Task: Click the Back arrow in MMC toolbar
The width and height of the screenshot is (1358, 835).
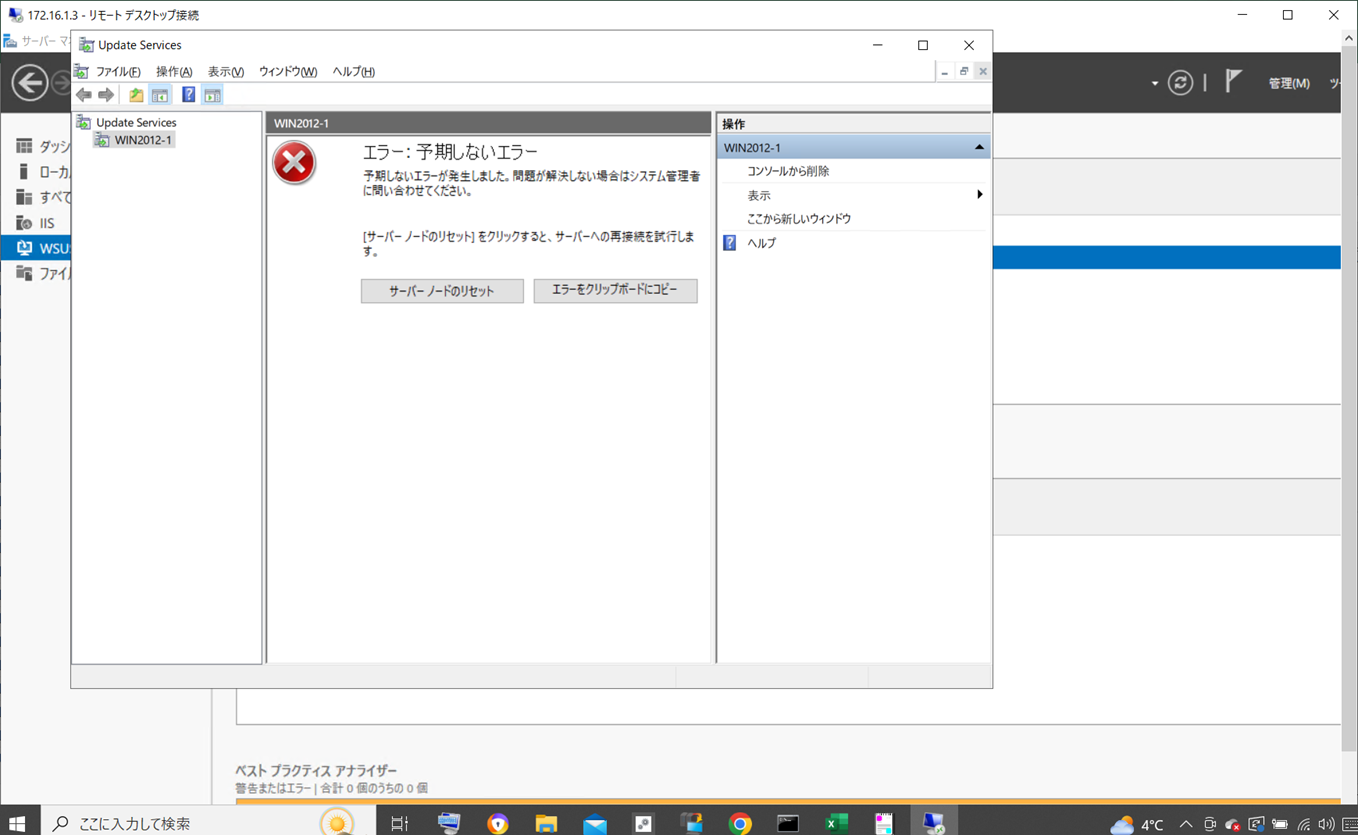Action: coord(84,96)
